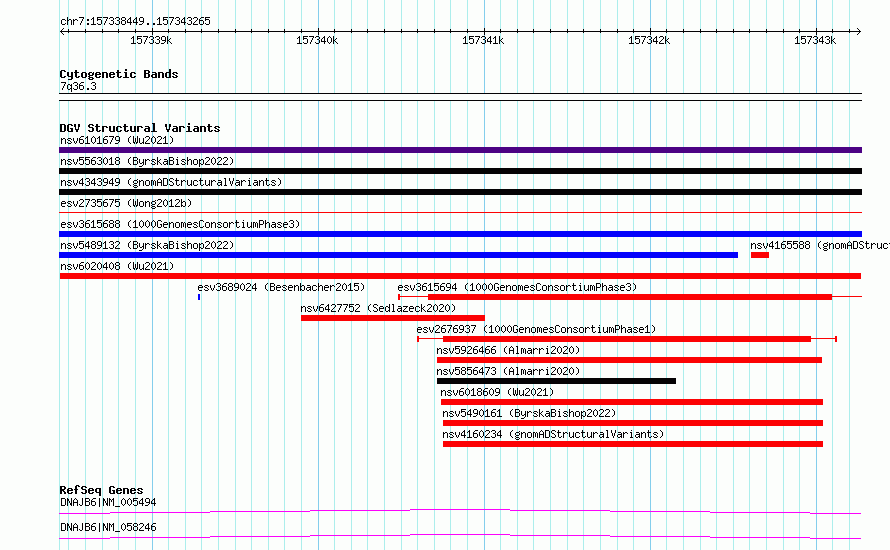Viewport: 890px width, 550px height.
Task: Open esv3615688 (1000GenomesConsortiumPhase3) label
Action: 180,224
